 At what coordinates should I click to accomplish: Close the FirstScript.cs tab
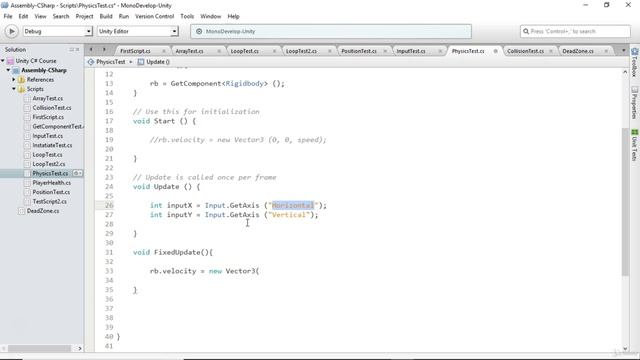pyautogui.click(x=164, y=51)
